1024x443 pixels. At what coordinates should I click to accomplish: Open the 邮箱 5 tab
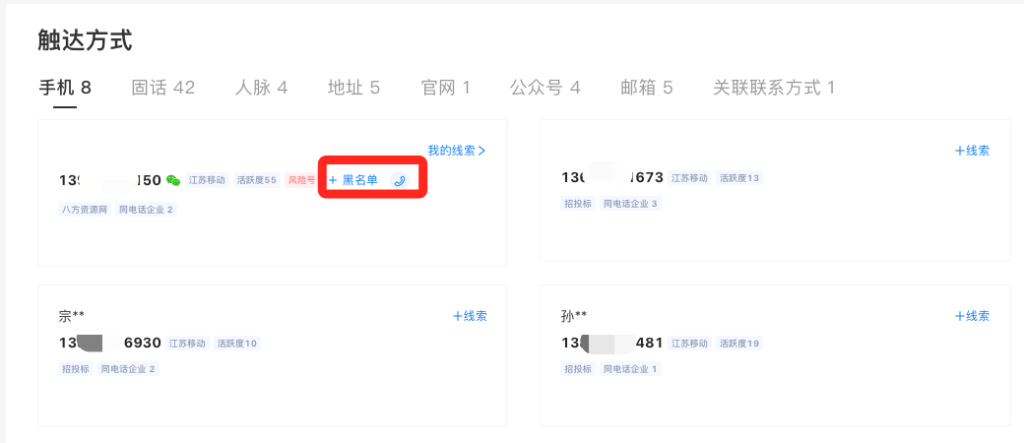tap(646, 88)
